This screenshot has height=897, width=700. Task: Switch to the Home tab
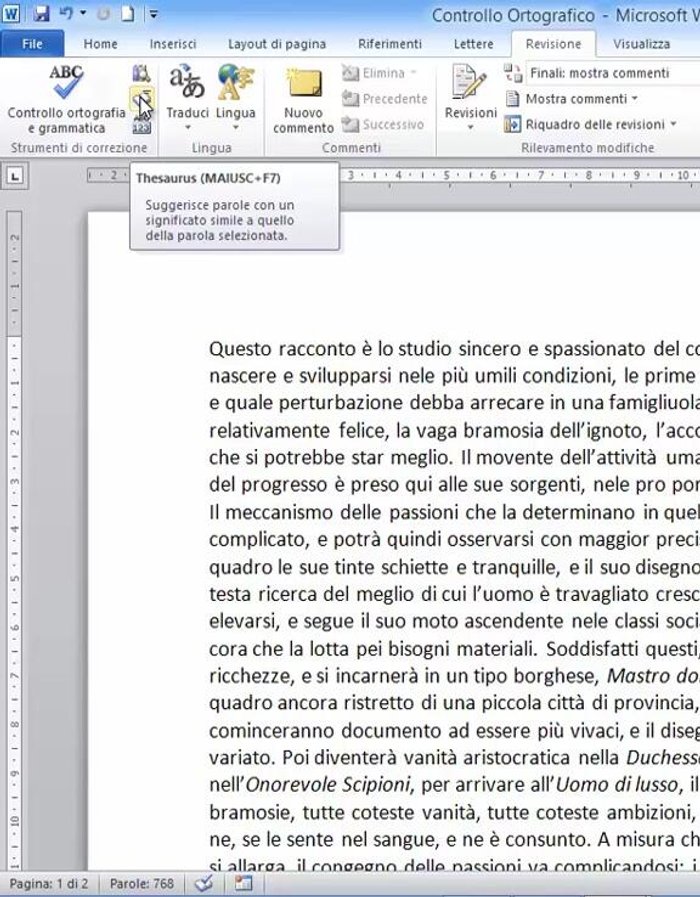point(100,44)
